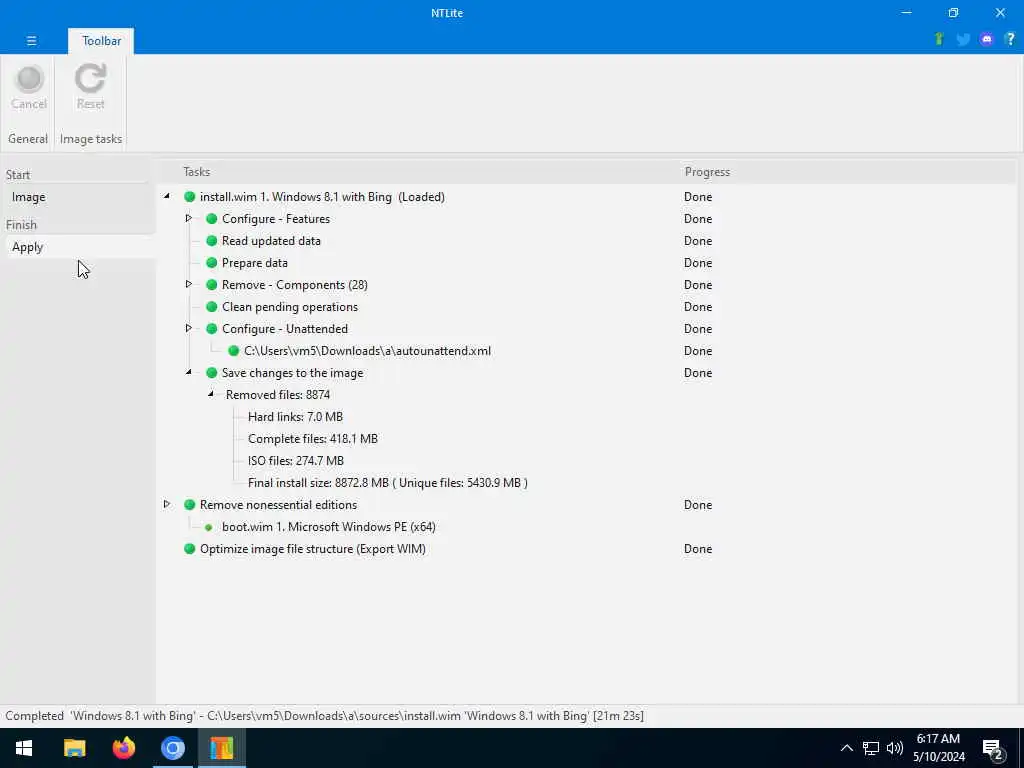Click the Cancel toolbar icon
The height and width of the screenshot is (768, 1024).
[x=29, y=87]
